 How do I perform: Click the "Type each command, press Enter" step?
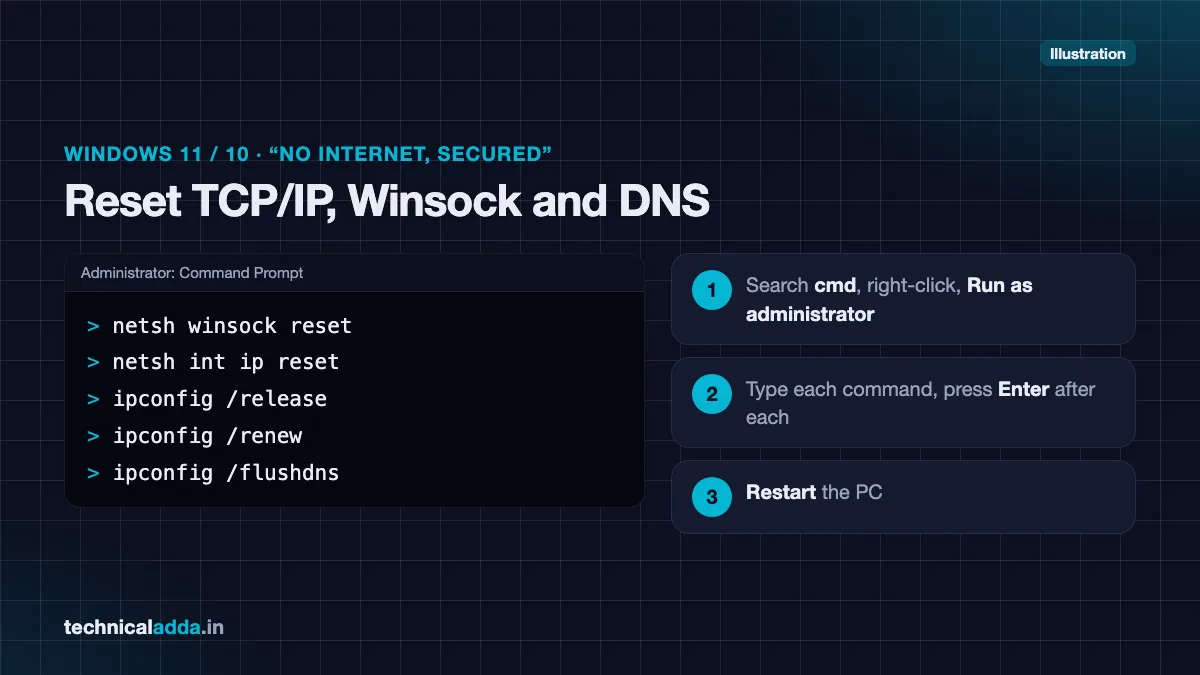tap(903, 402)
